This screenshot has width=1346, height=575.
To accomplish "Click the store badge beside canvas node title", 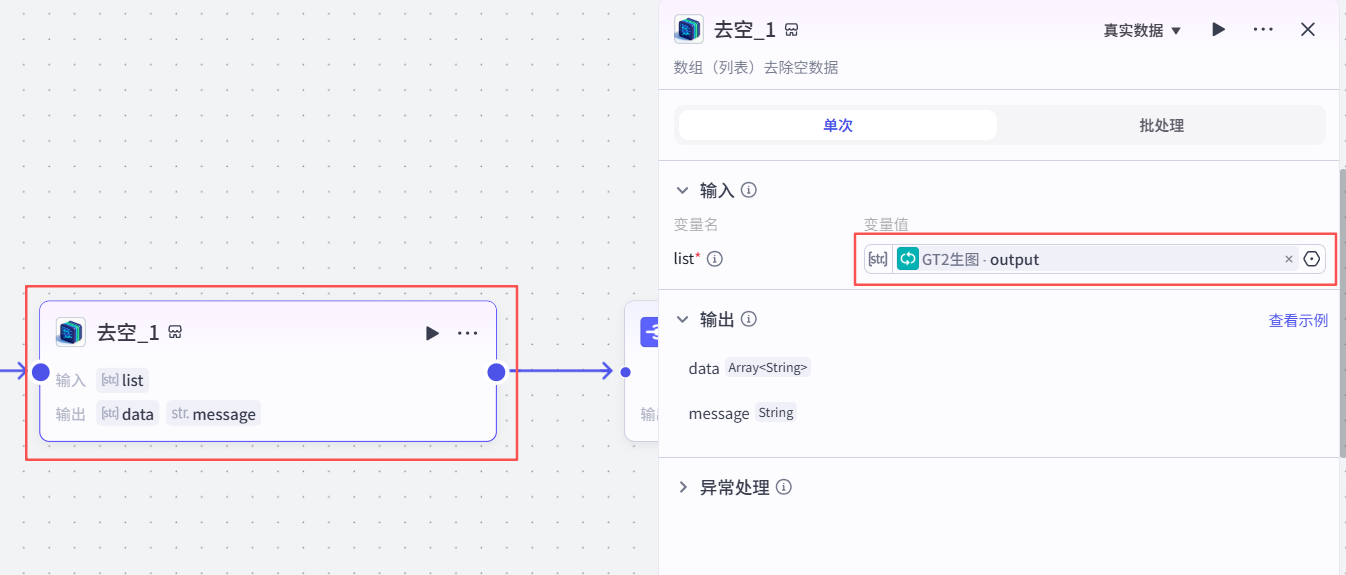I will 175,333.
